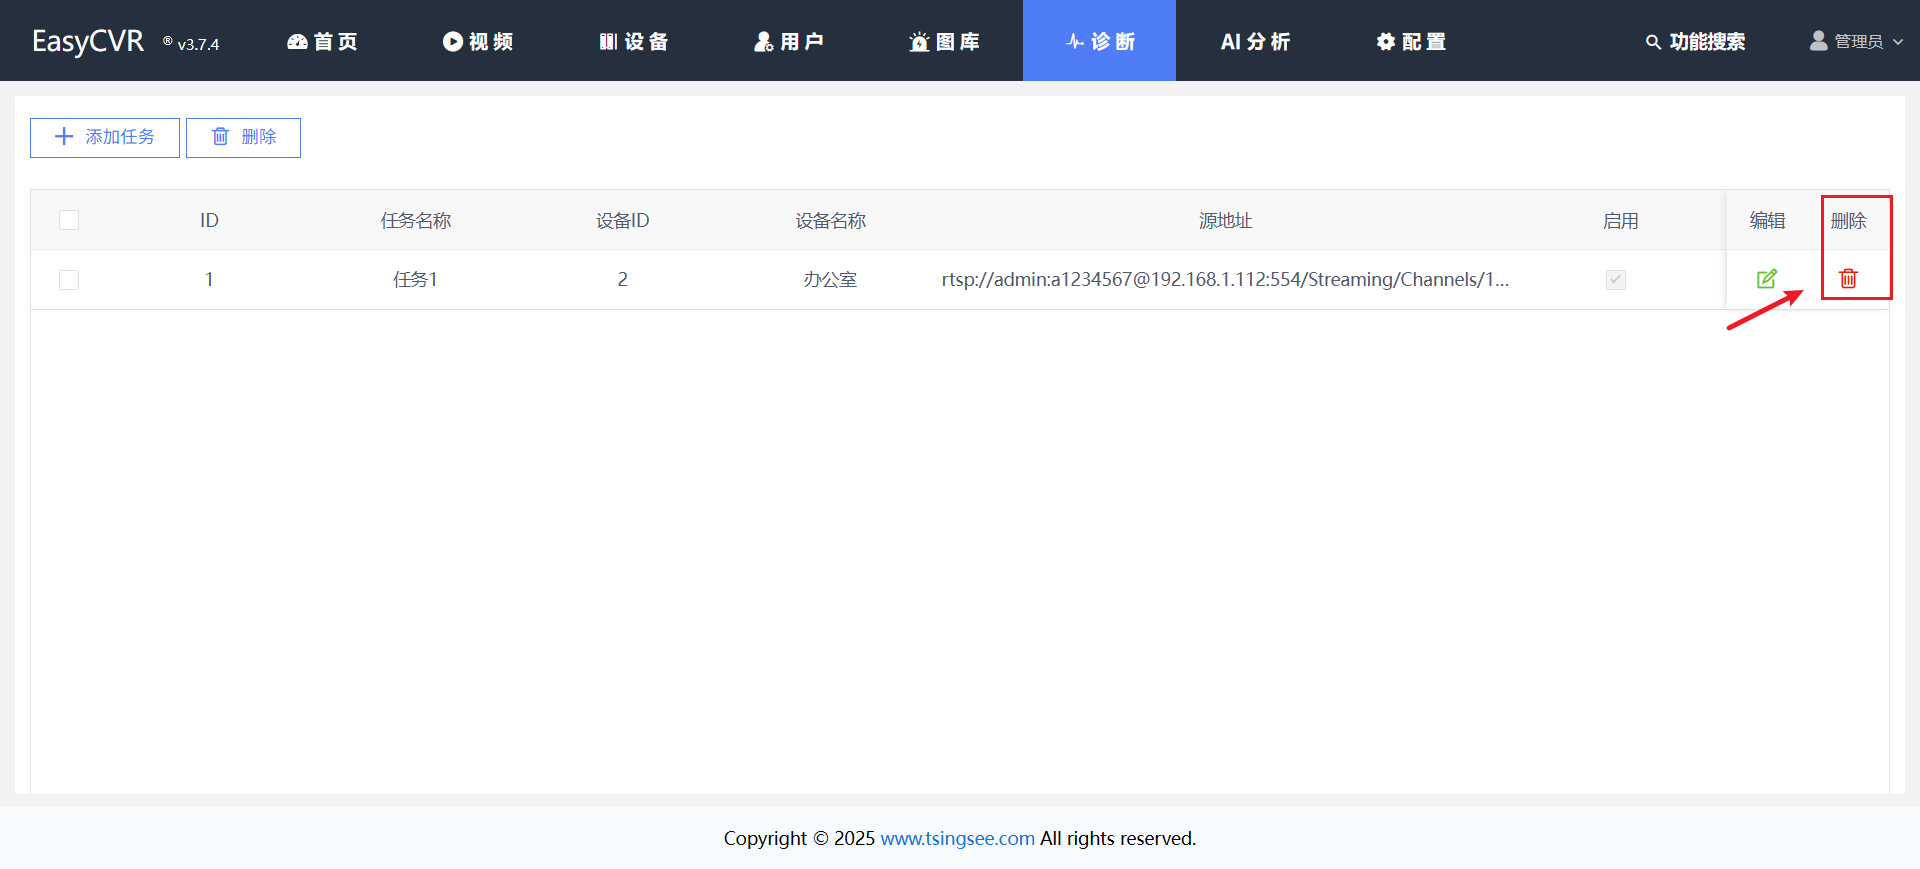The height and width of the screenshot is (869, 1920).
Task: Select the checkbox for task row 1
Action: [x=69, y=280]
